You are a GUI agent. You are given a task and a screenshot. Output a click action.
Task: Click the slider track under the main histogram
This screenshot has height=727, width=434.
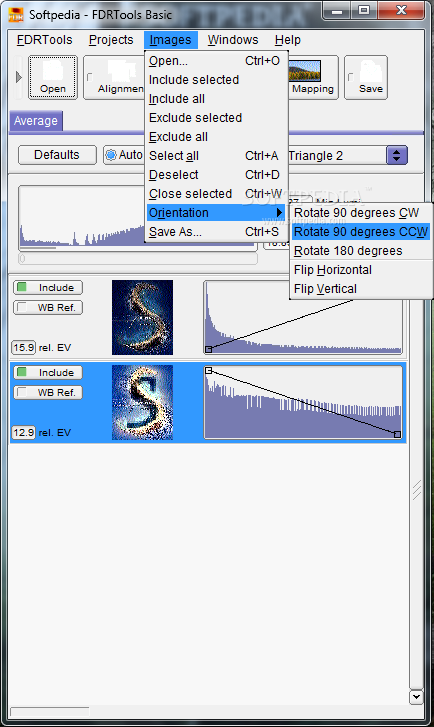coord(138,258)
